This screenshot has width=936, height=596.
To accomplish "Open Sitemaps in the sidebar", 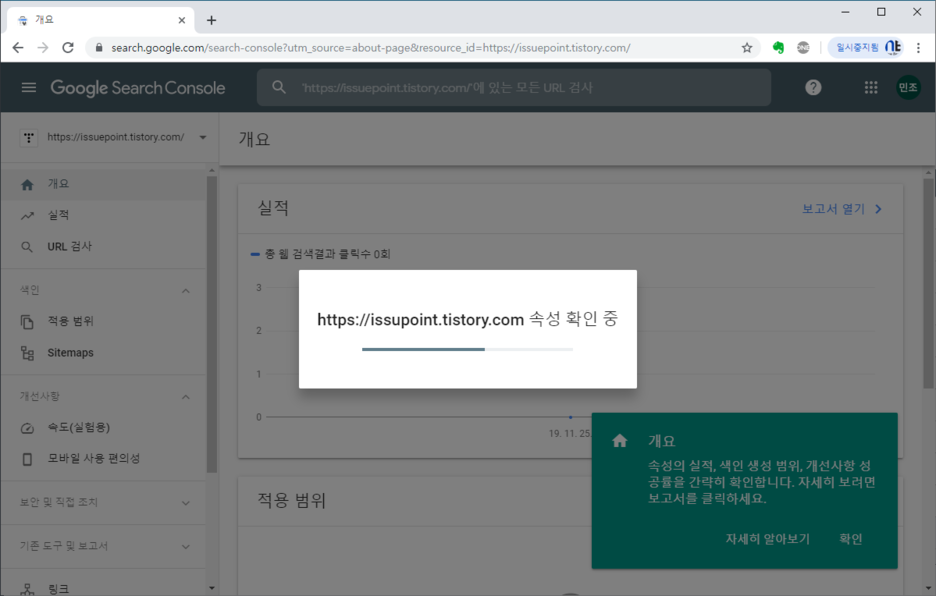I will (104, 353).
